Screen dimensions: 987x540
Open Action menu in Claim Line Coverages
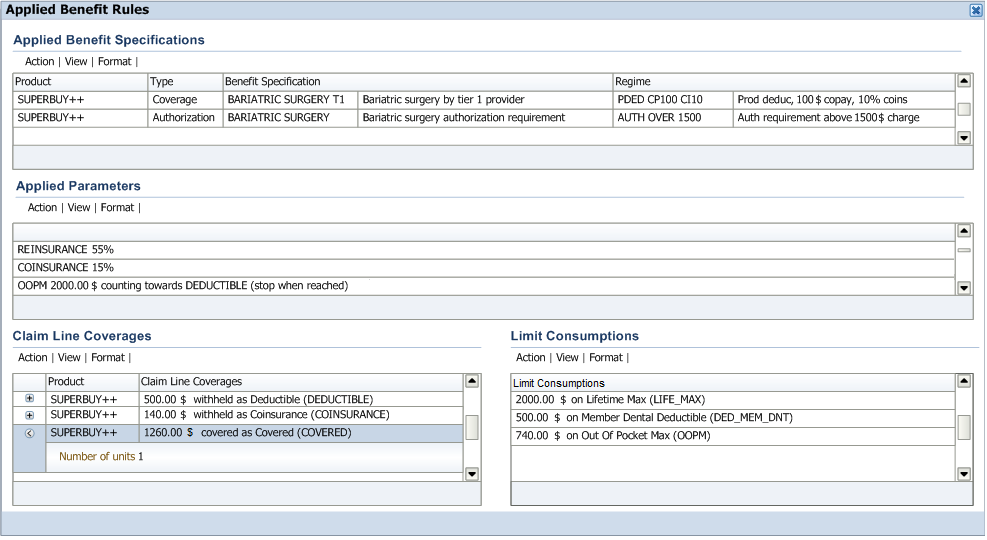[33, 357]
